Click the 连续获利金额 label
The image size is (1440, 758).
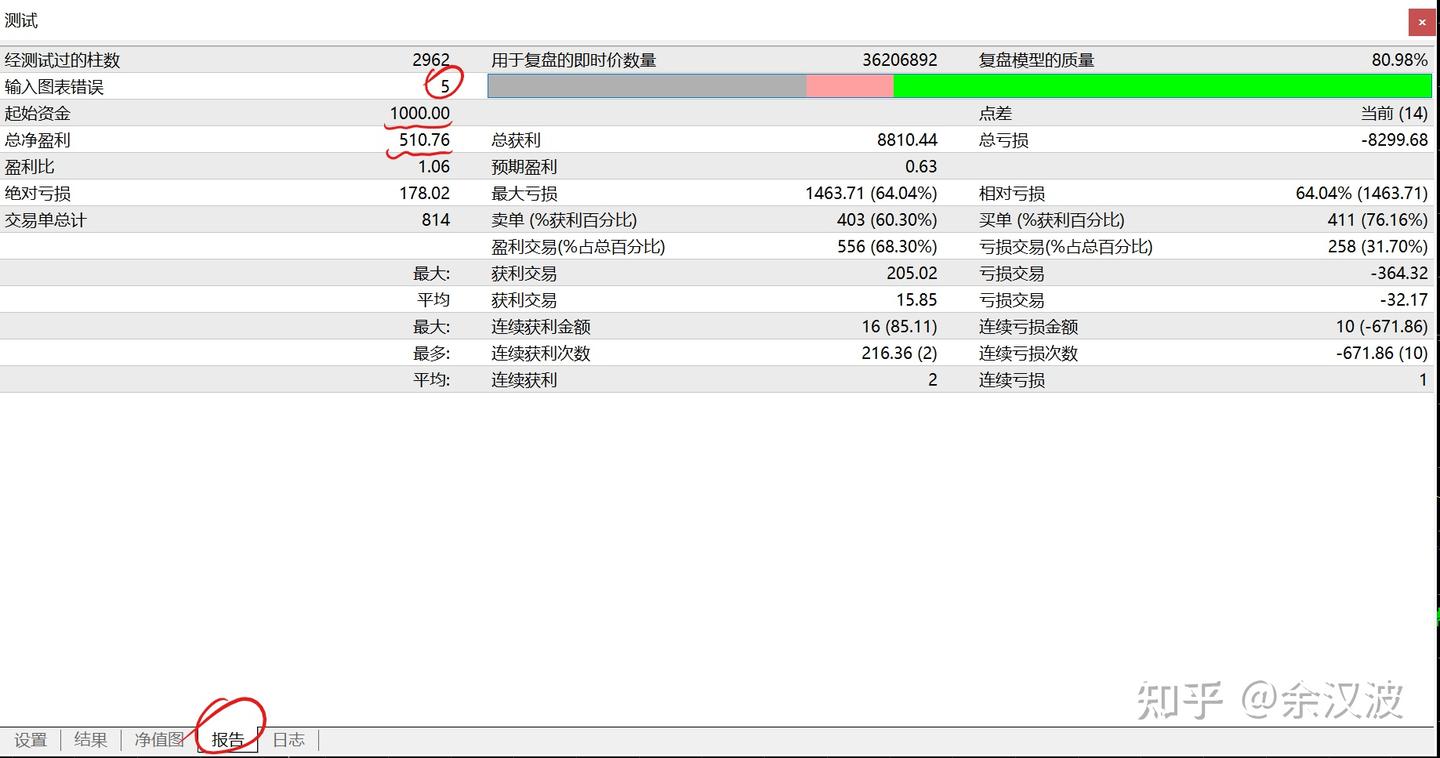tap(541, 327)
